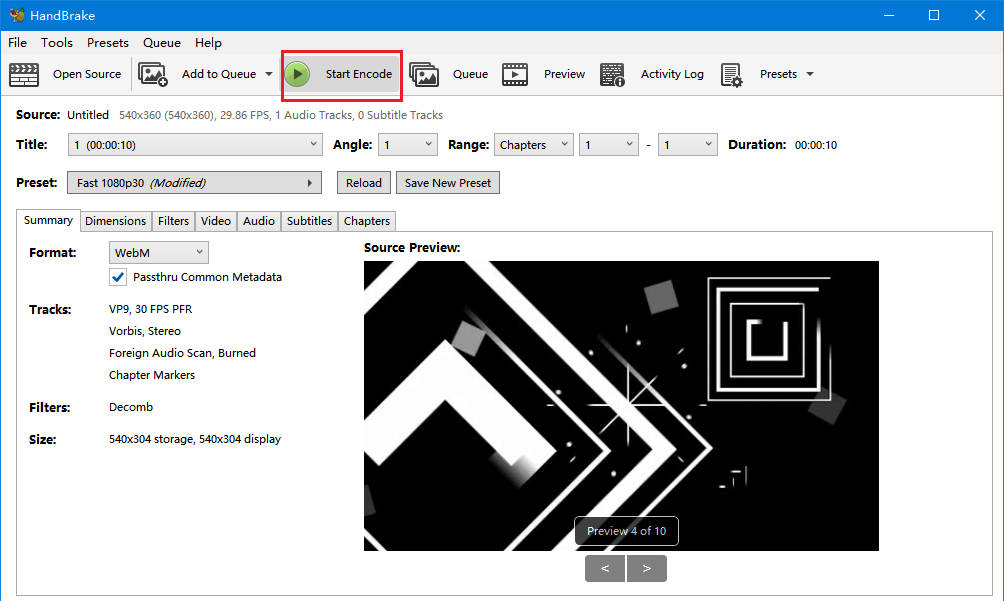
Task: Click the Presets gear document icon
Action: coord(731,74)
